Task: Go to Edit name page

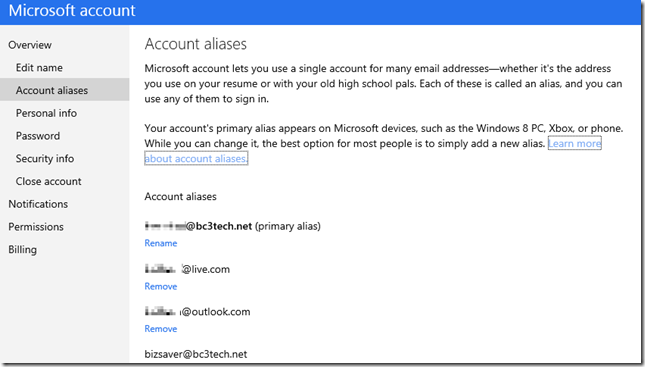Action: coord(39,67)
